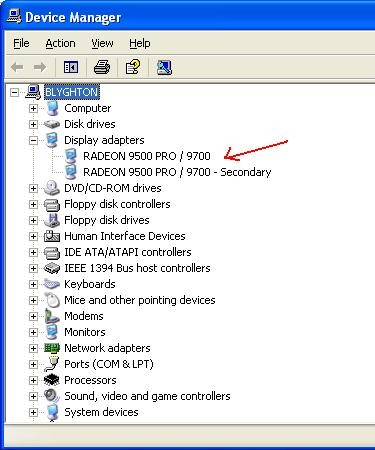This screenshot has height=450, width=375.
Task: Click the Back arrow toolbar button
Action: pos(17,67)
